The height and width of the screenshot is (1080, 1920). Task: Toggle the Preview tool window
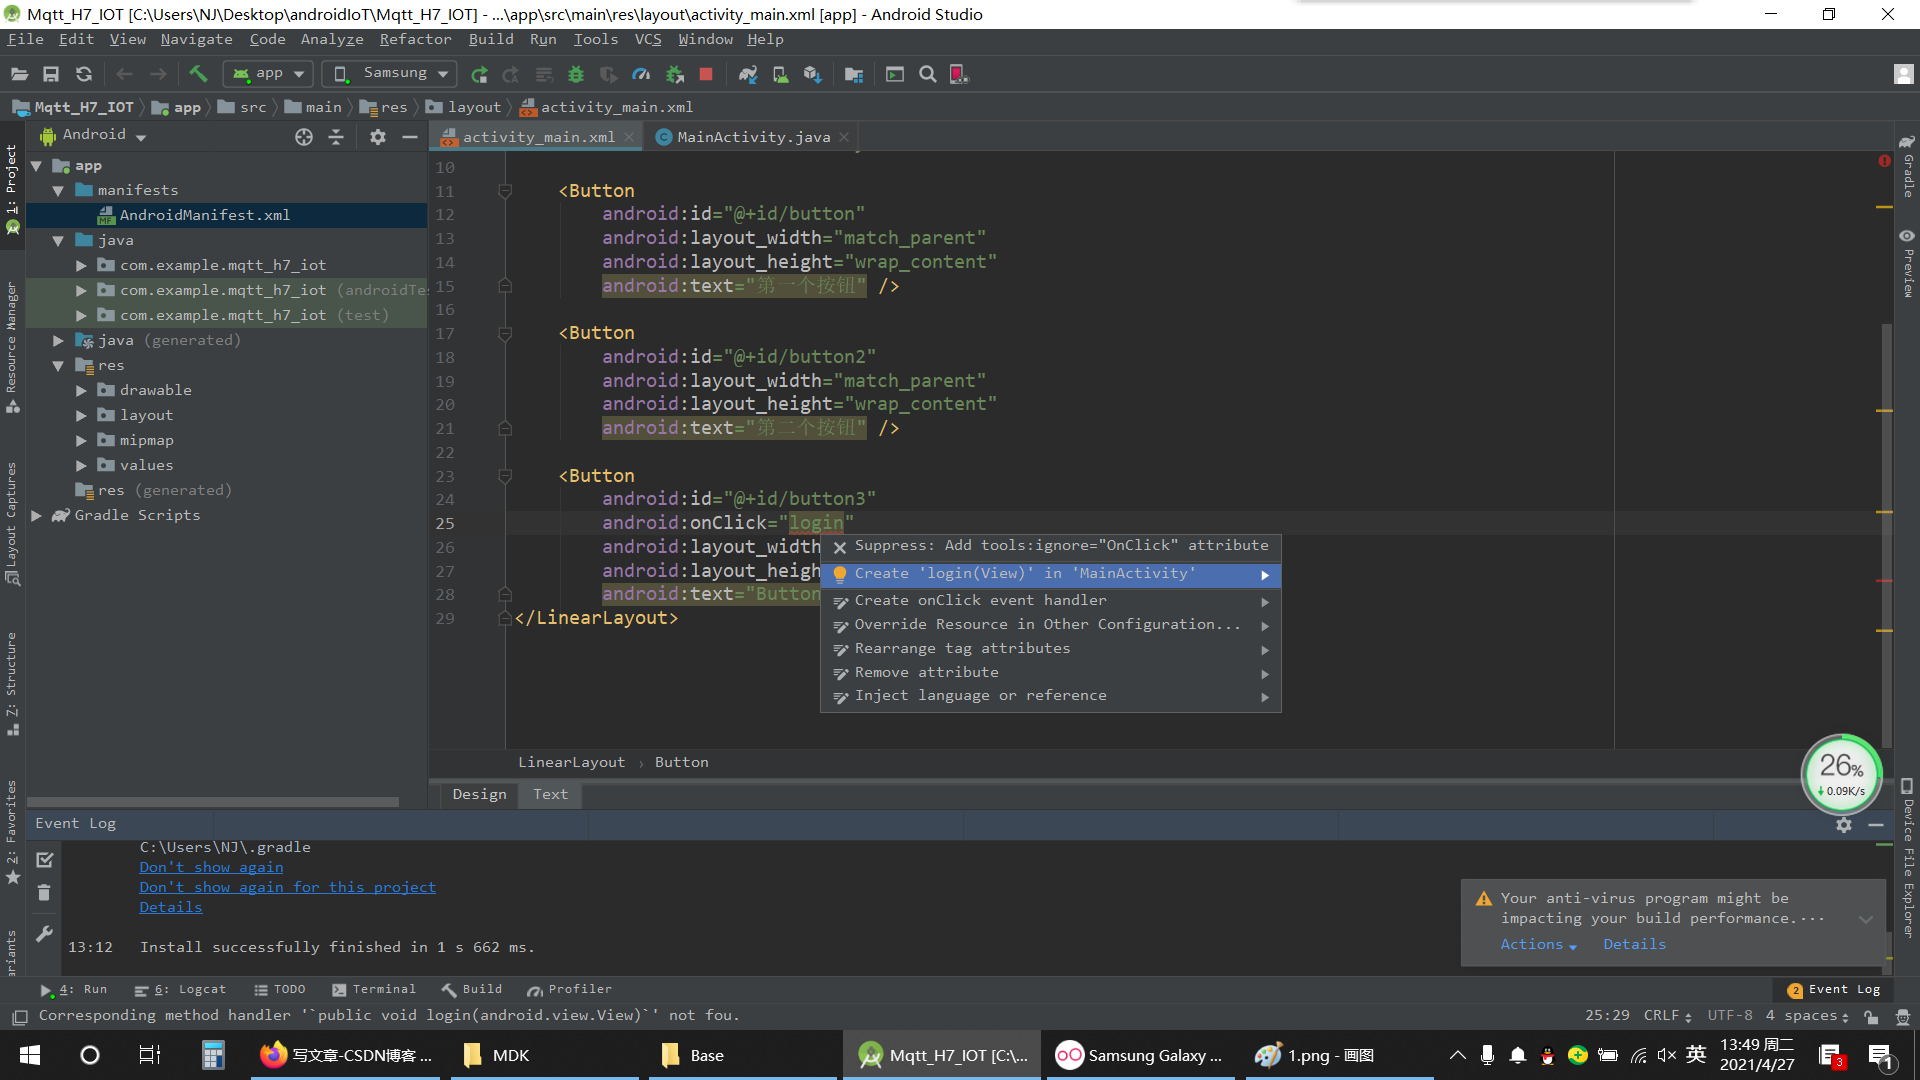pos(1907,262)
